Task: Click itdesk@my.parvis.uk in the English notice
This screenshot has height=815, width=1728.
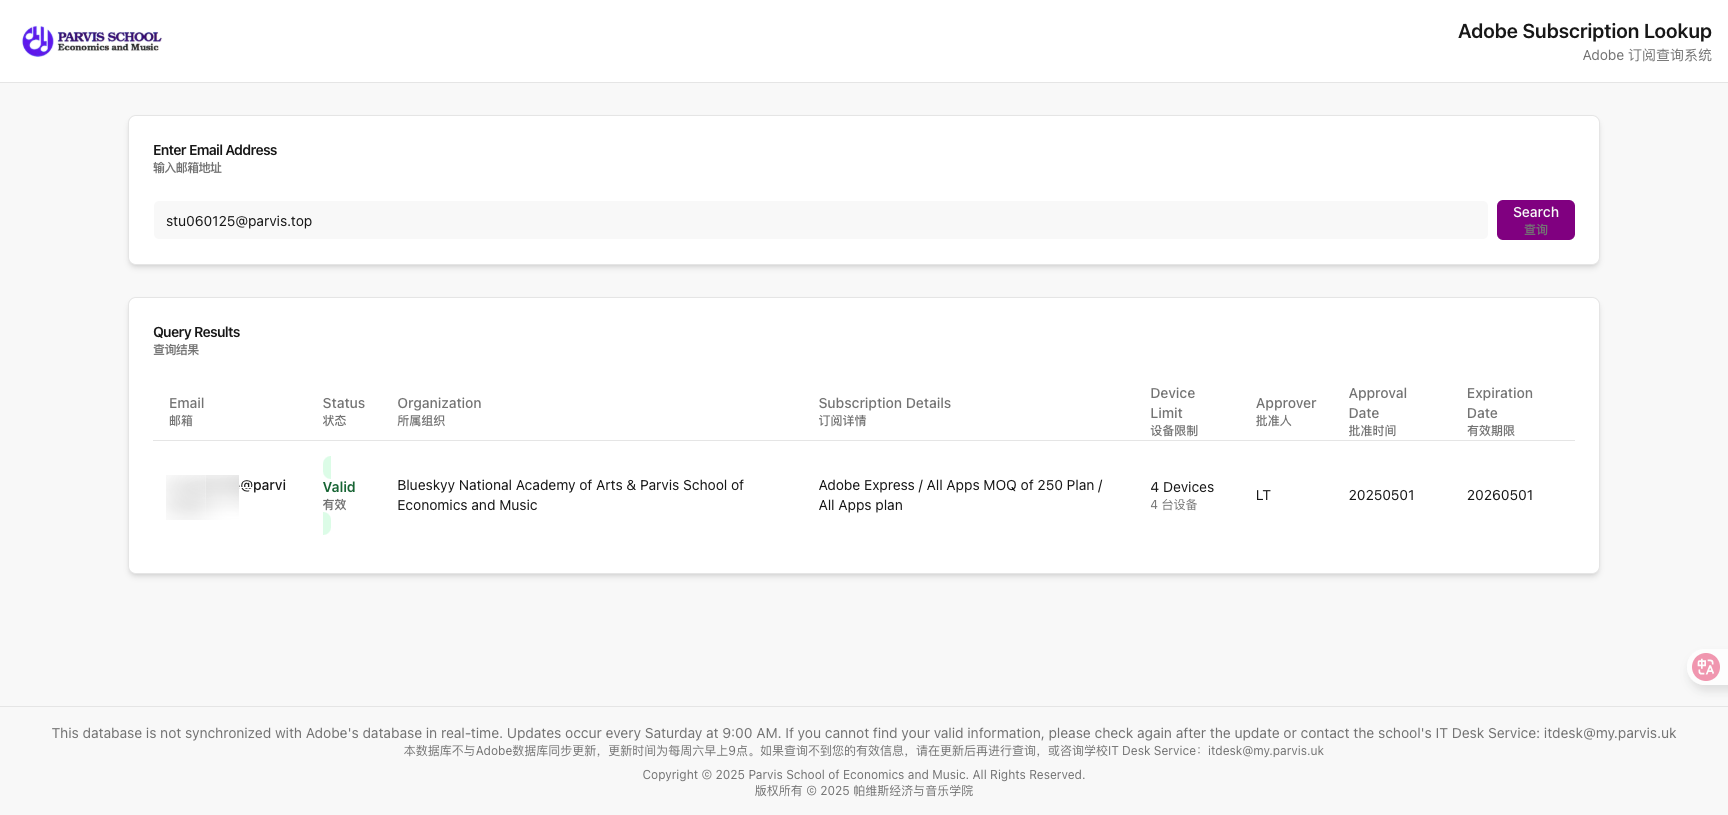Action: [x=1609, y=733]
